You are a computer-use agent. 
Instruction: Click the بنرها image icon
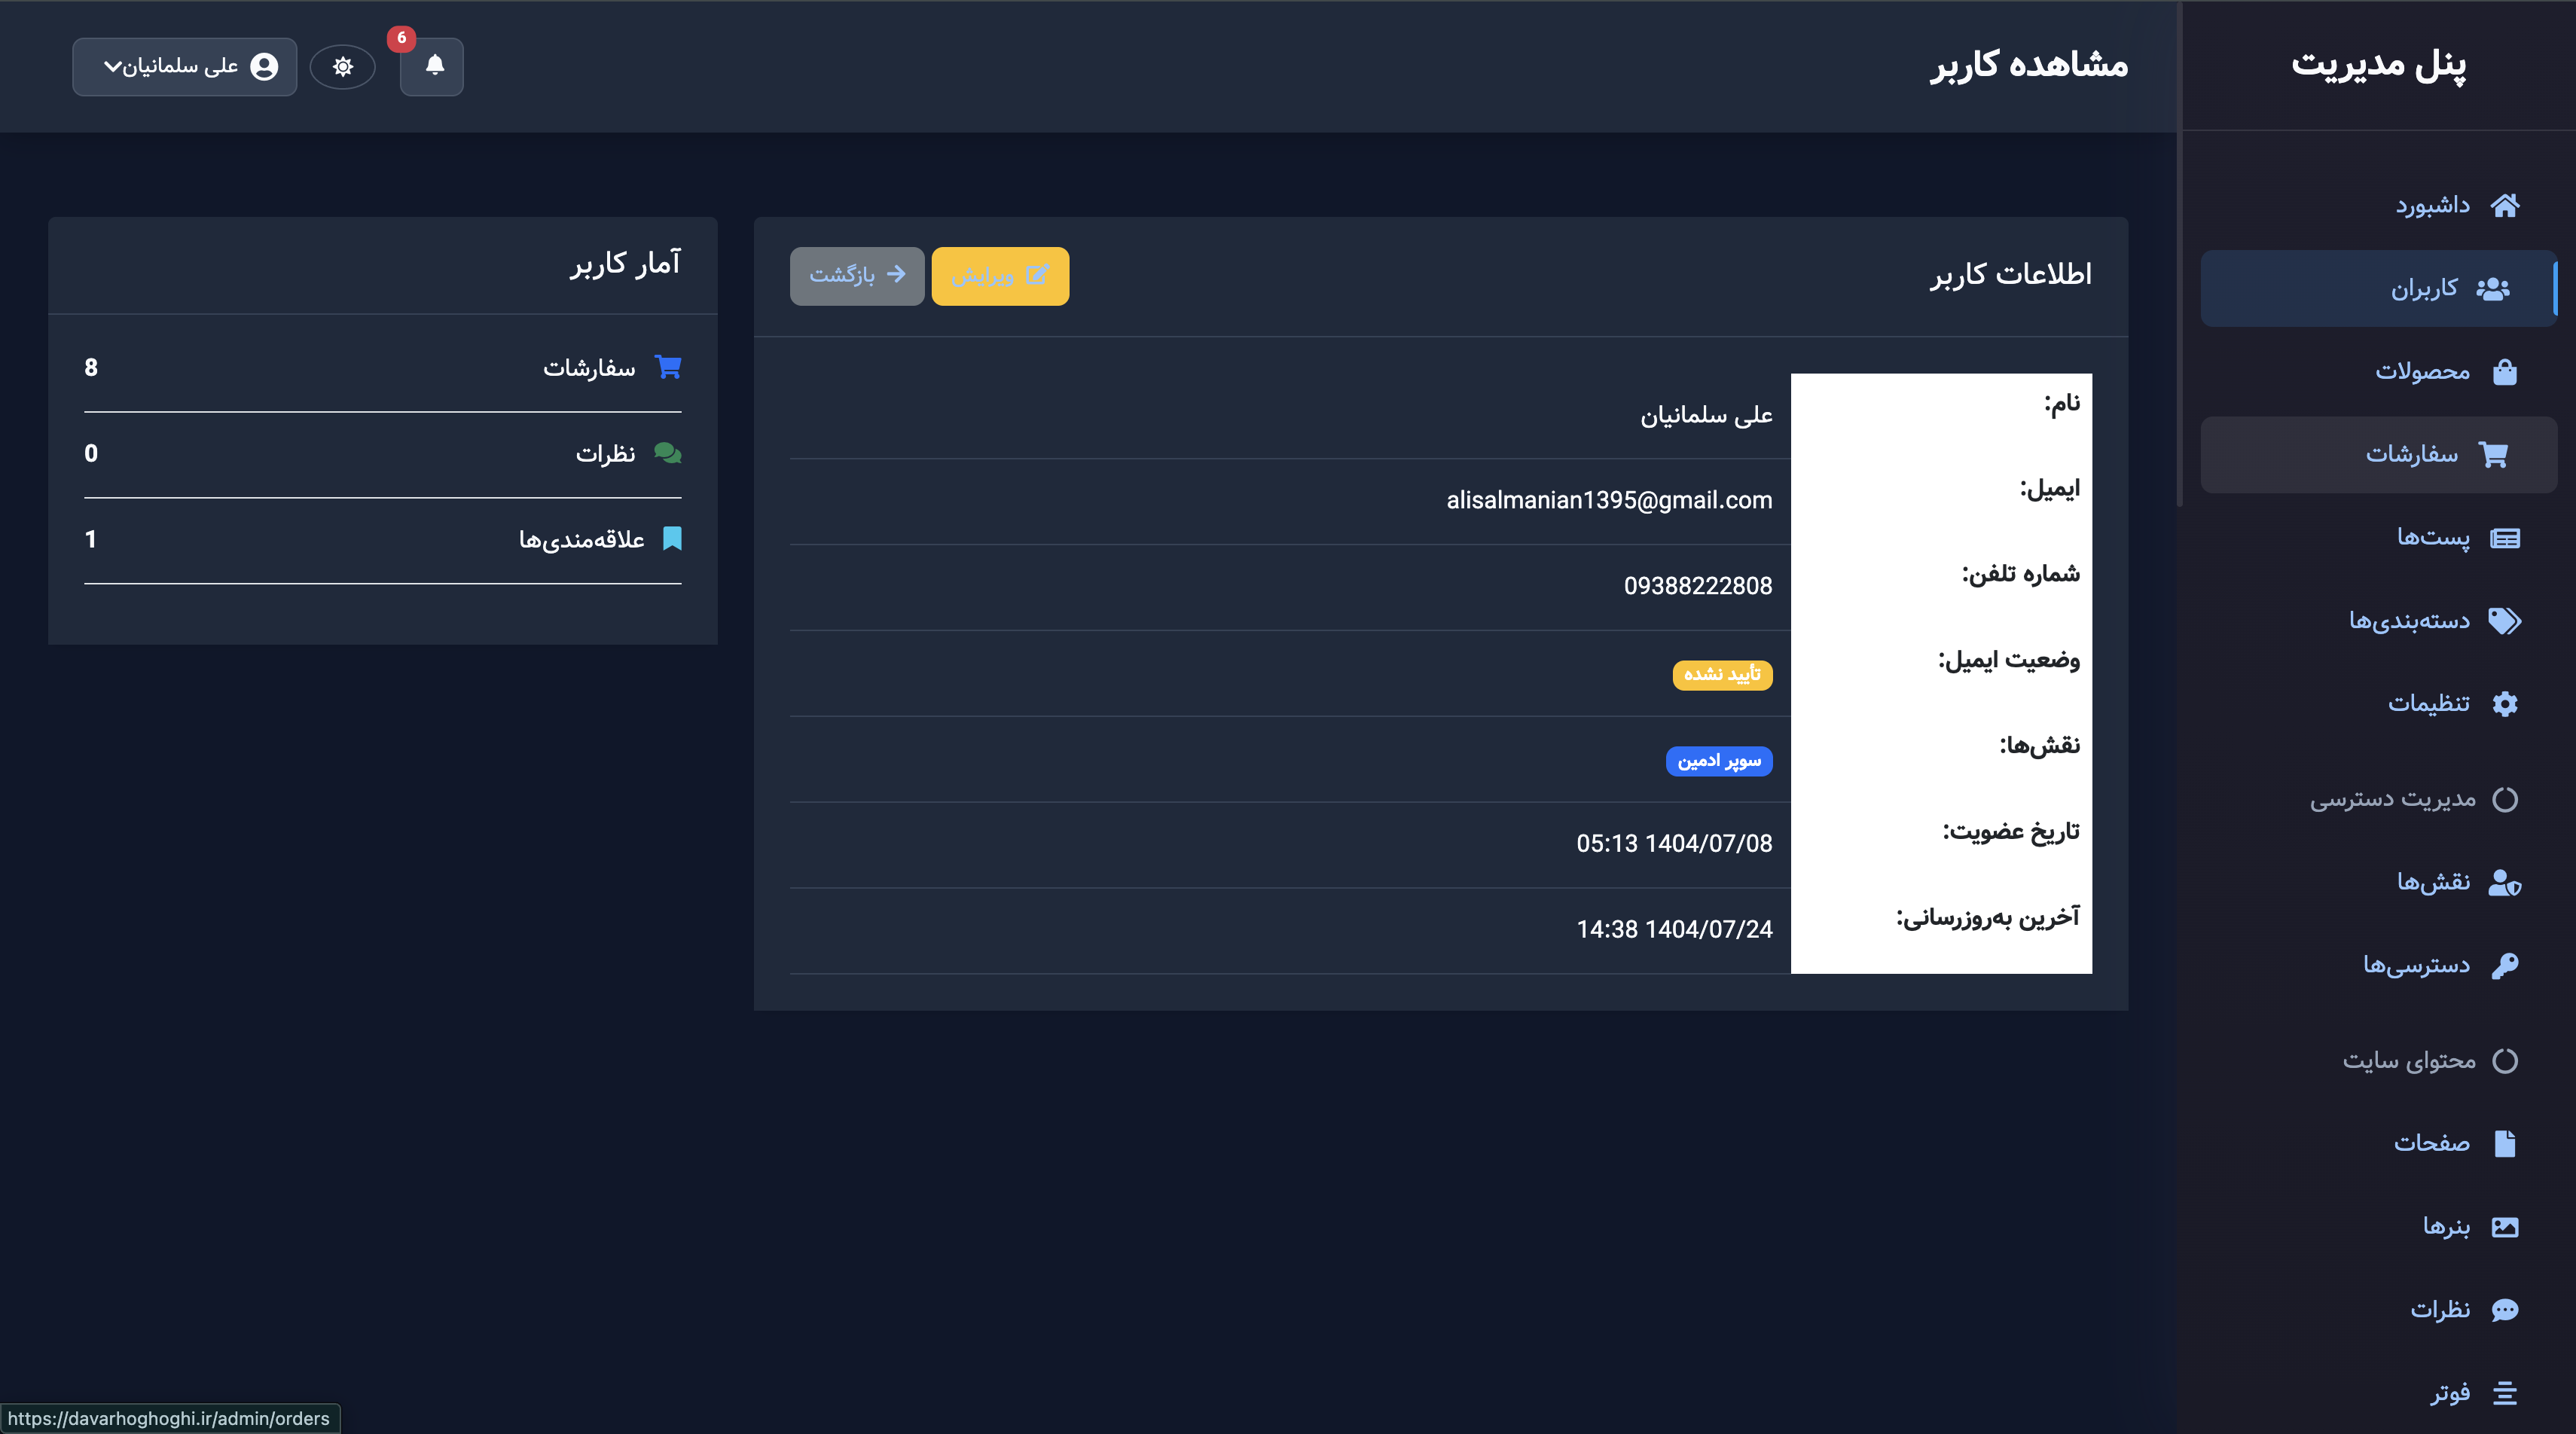[x=2504, y=1227]
